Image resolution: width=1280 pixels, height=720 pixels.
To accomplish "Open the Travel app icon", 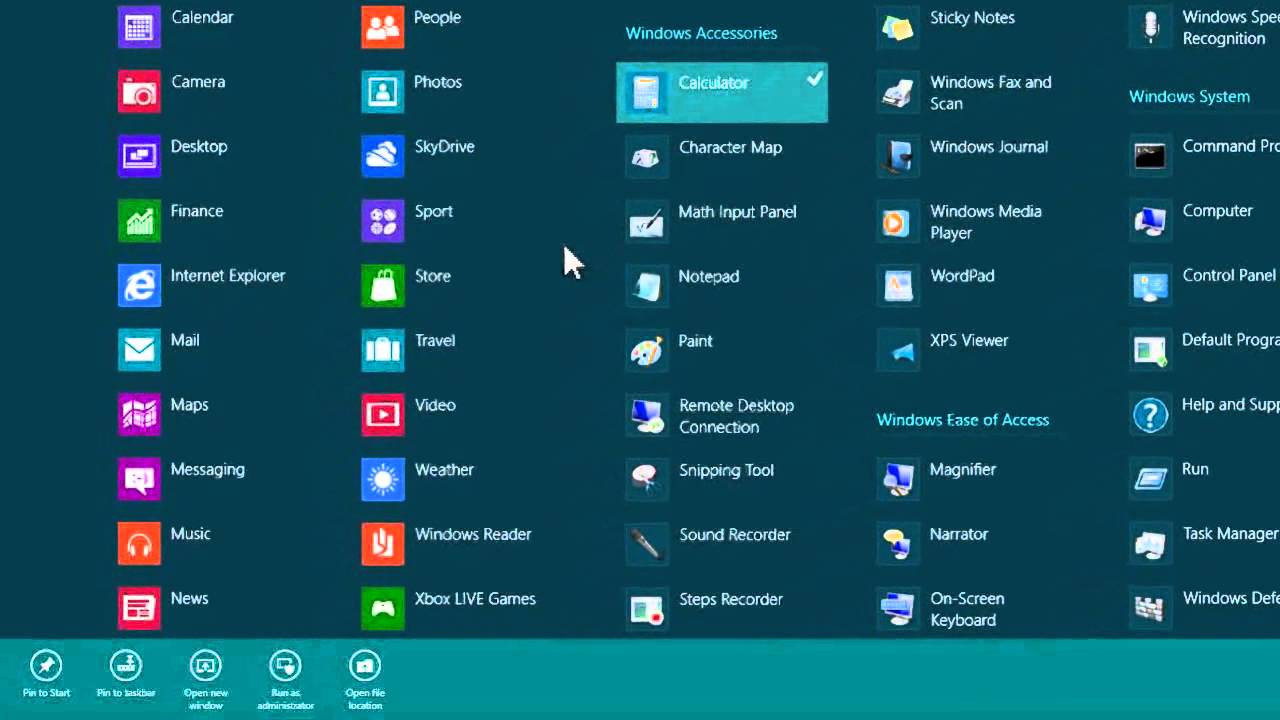I will click(383, 350).
